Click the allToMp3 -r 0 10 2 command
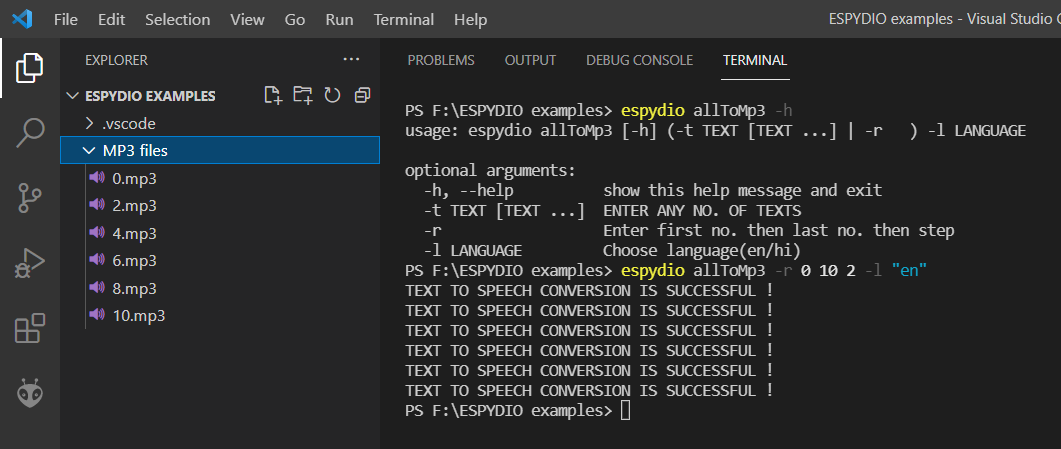Screen dimensions: 1061x449 [773, 271]
